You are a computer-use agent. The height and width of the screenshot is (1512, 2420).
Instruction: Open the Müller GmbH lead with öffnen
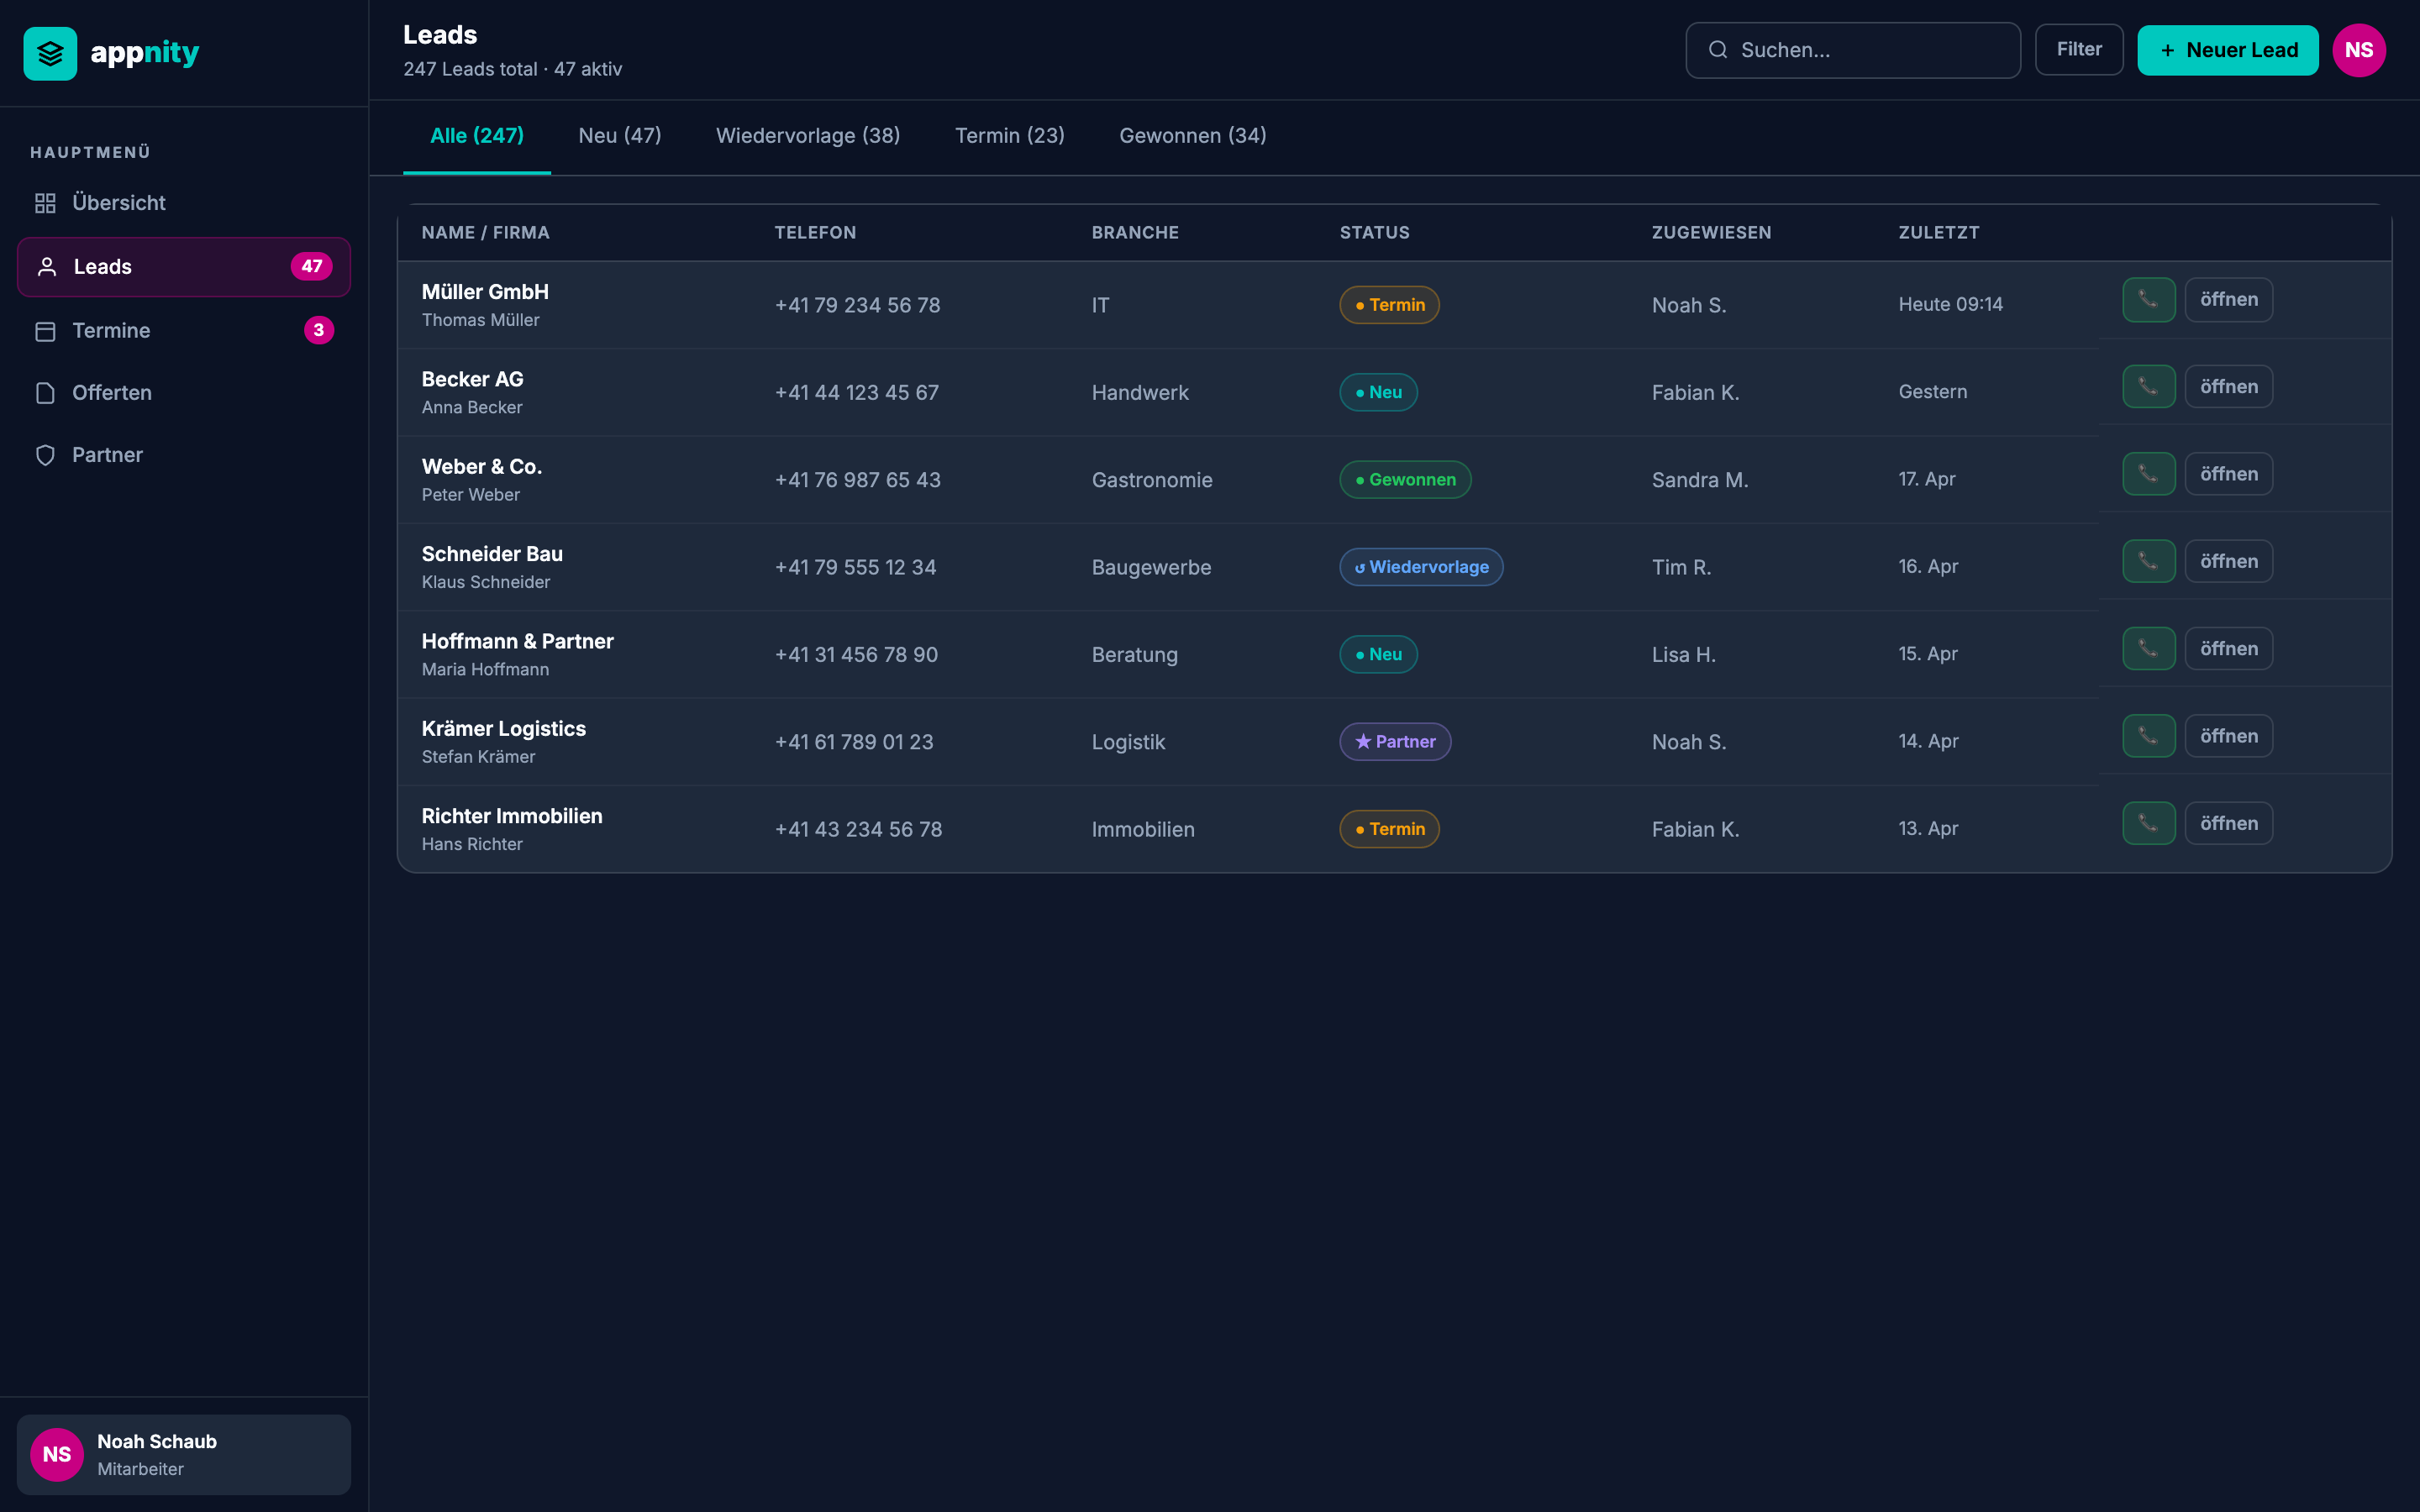point(2228,300)
